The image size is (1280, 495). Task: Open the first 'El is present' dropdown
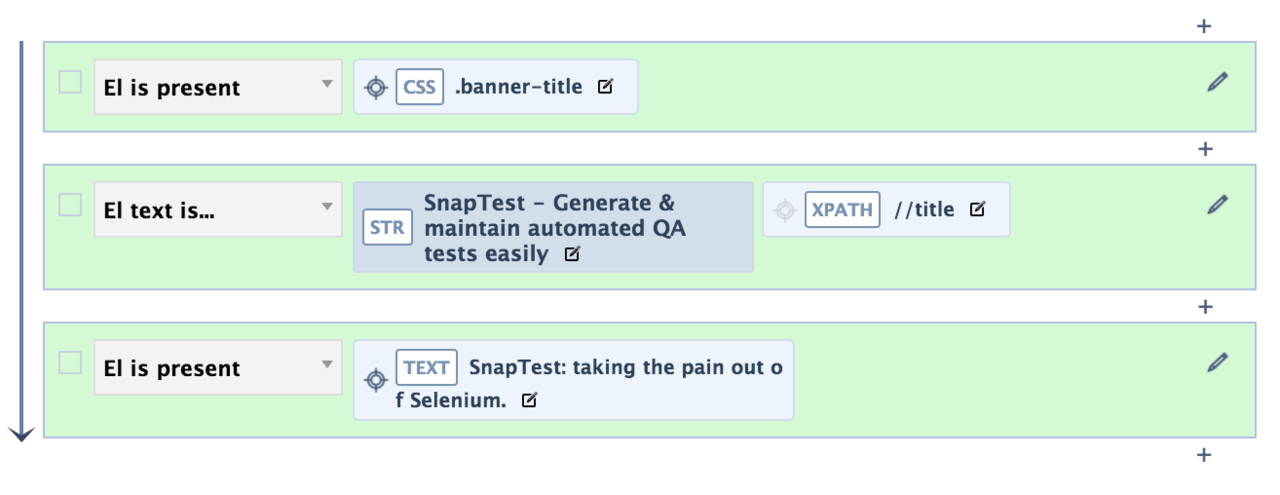pos(218,87)
